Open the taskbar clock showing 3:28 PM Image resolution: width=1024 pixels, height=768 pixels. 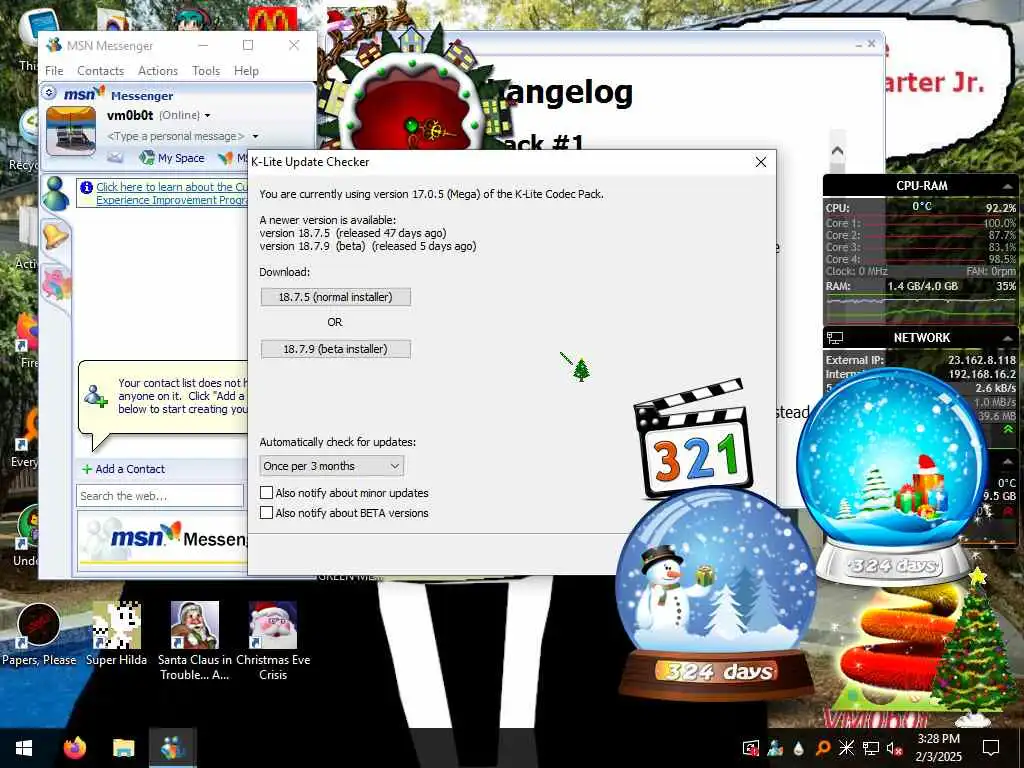coord(938,748)
